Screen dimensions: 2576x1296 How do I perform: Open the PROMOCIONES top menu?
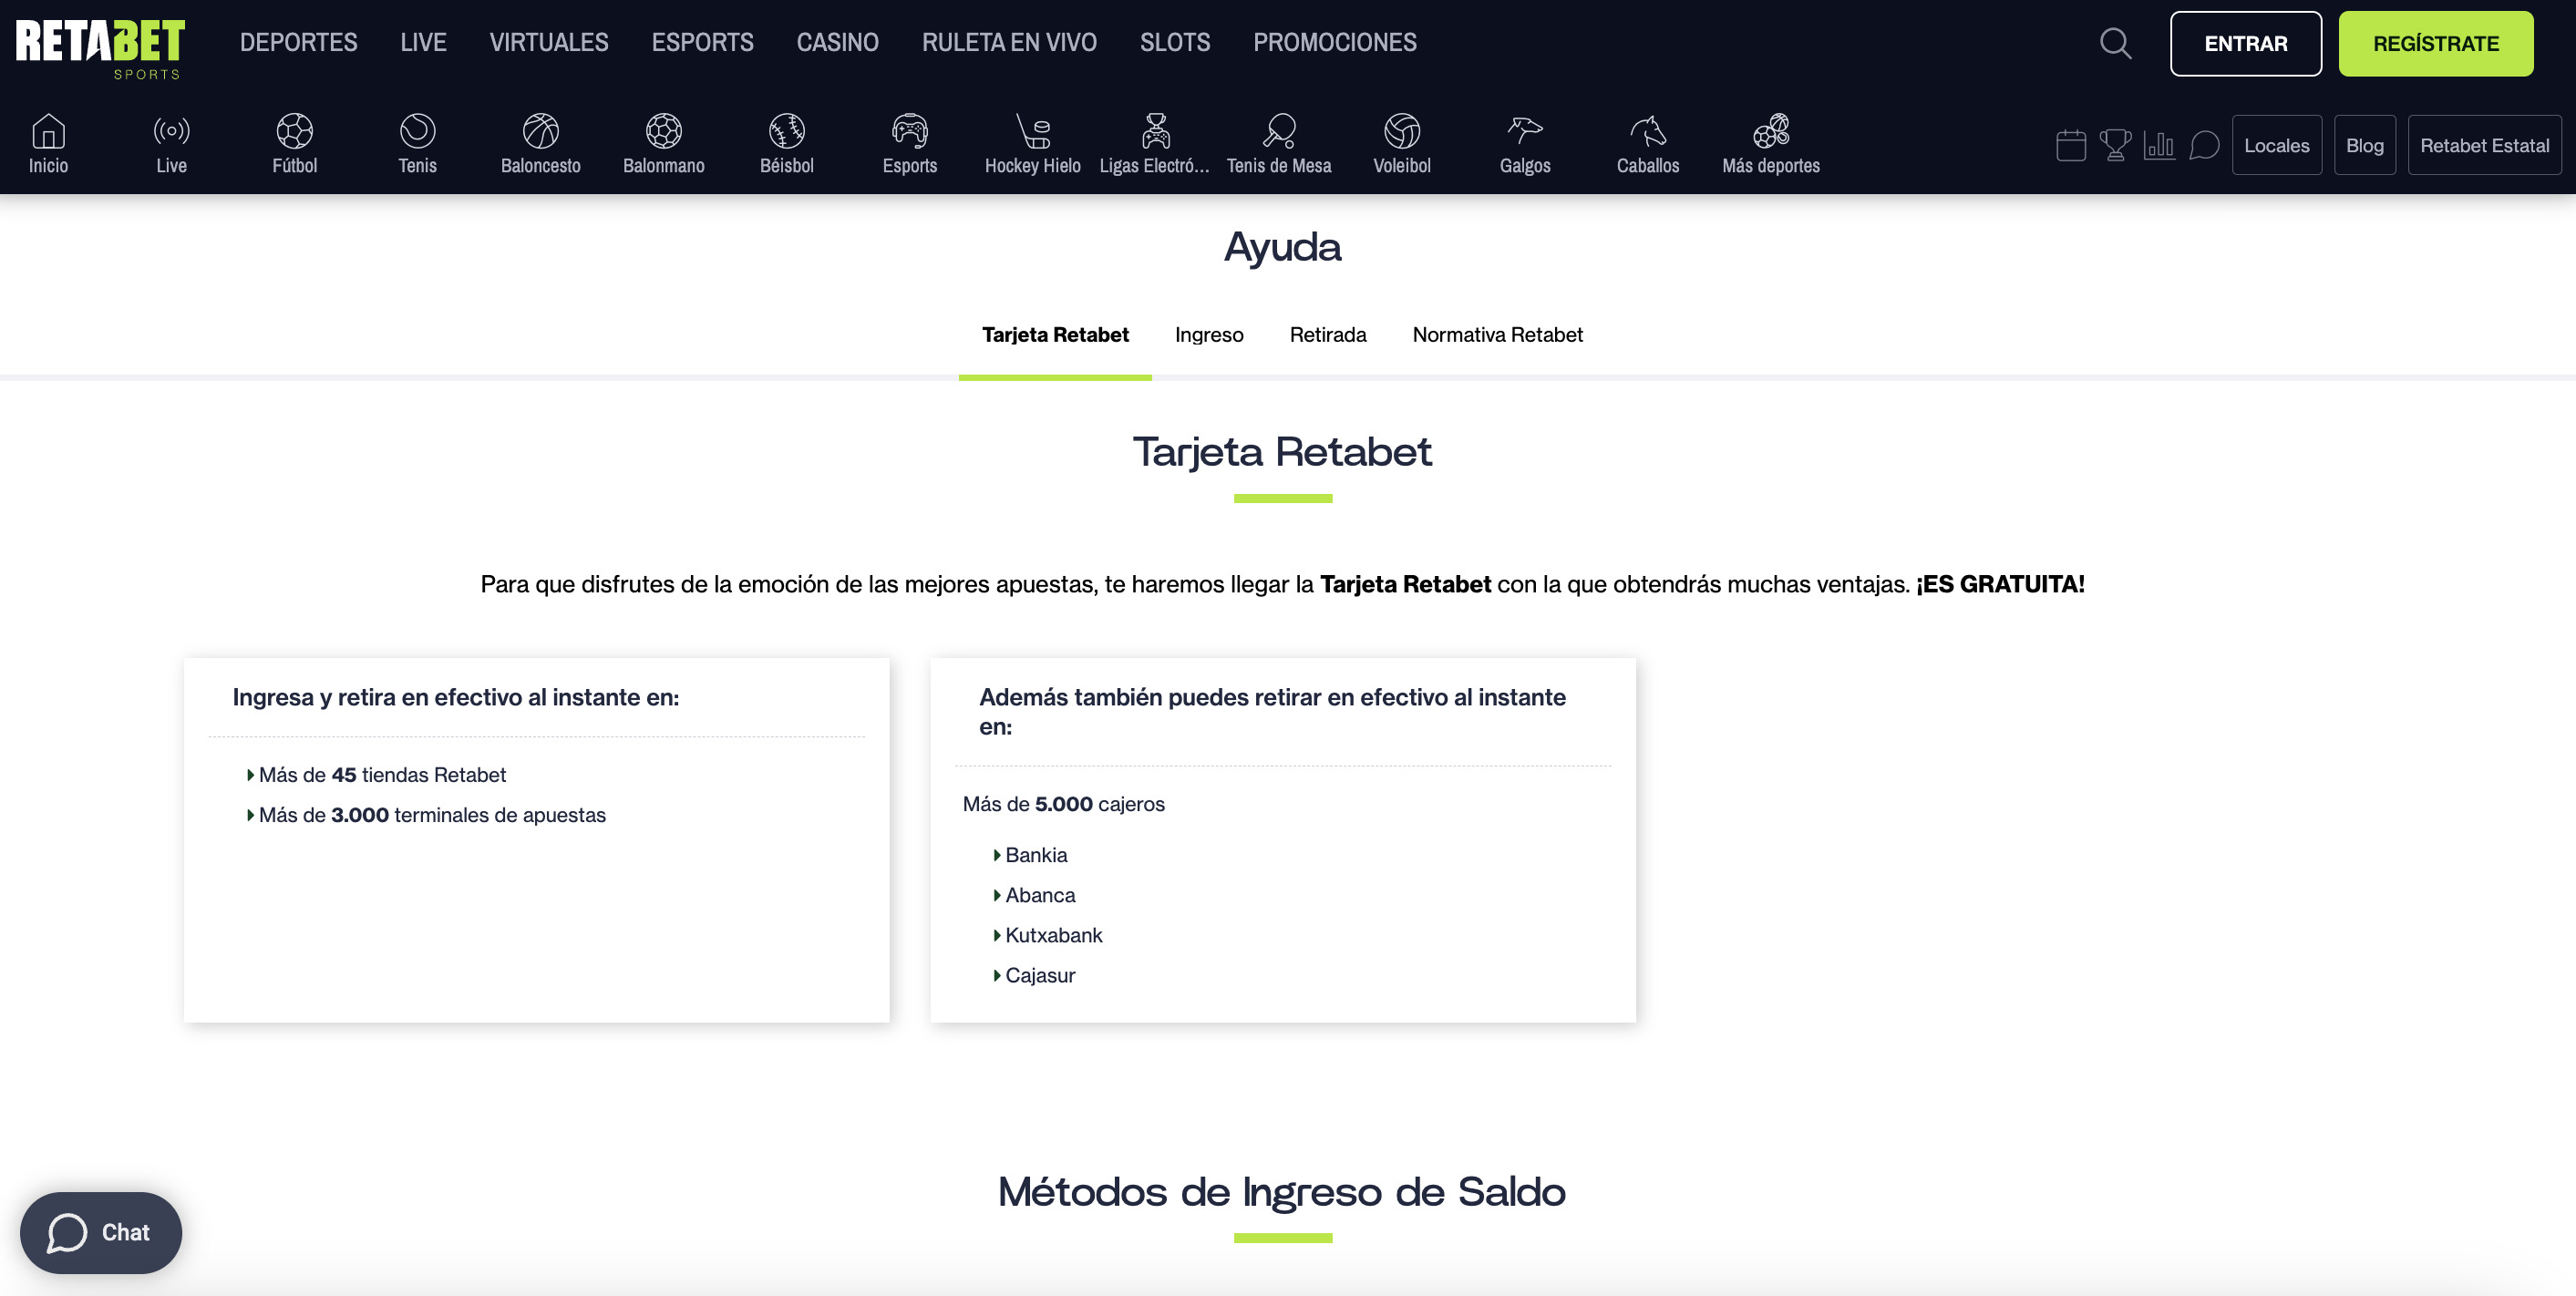(x=1335, y=42)
